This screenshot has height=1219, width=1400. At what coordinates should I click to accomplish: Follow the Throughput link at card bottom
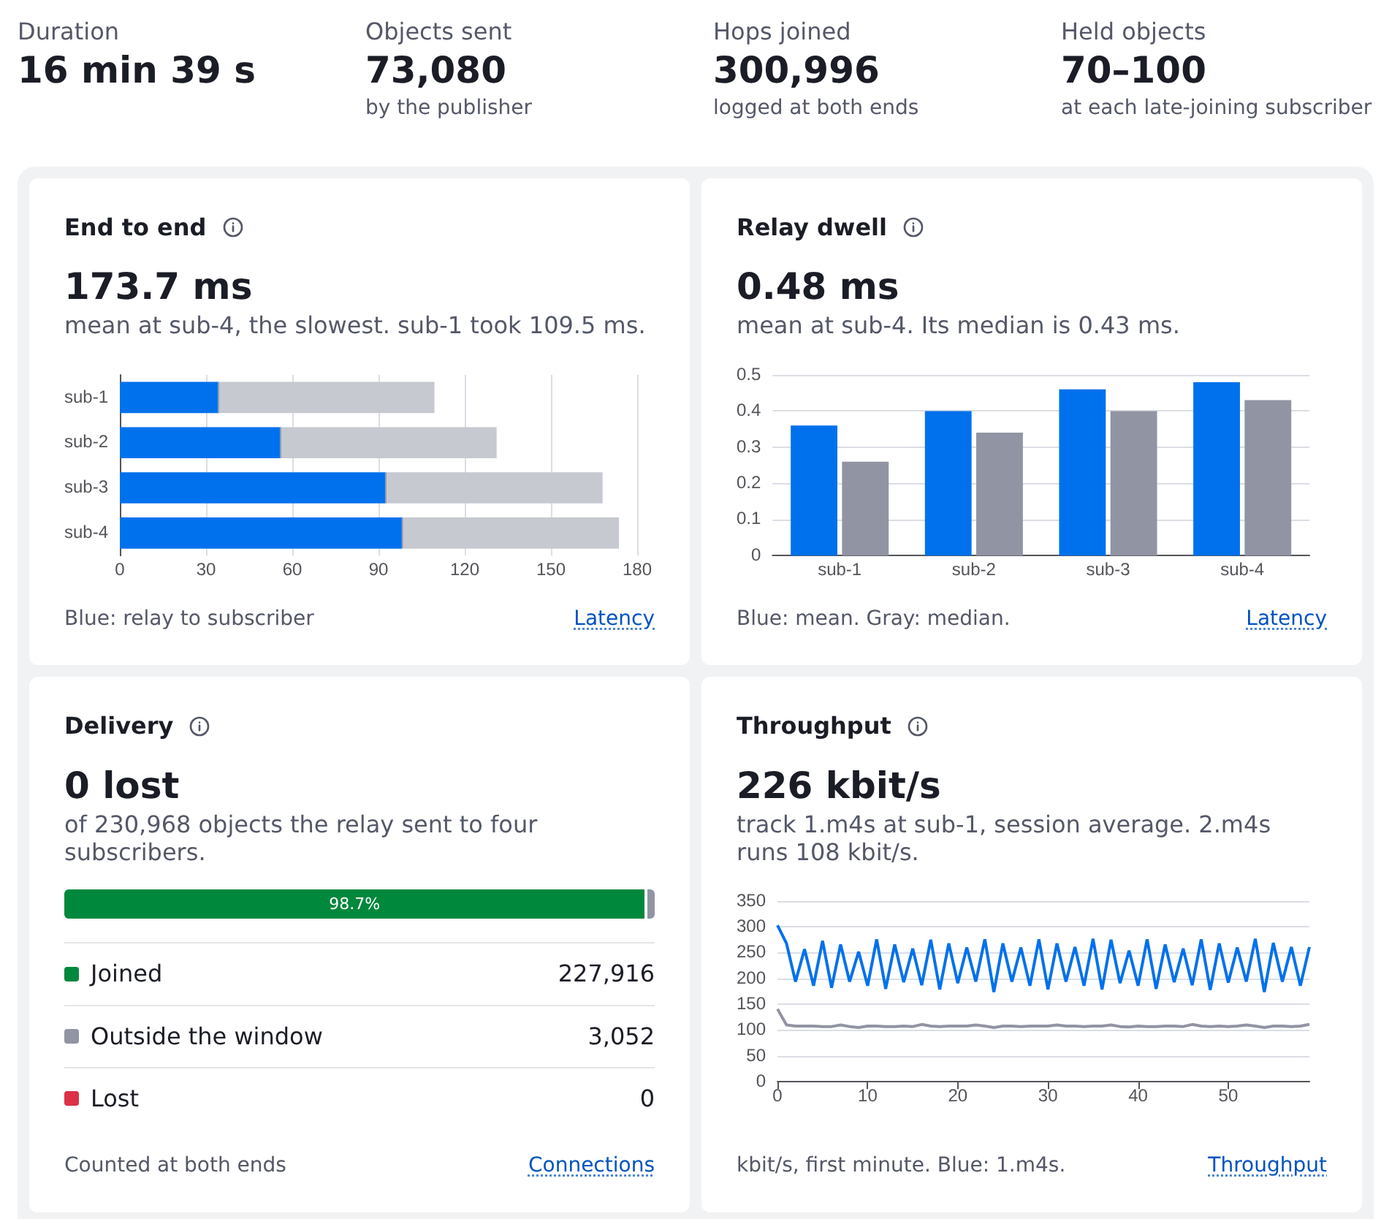(x=1267, y=1164)
